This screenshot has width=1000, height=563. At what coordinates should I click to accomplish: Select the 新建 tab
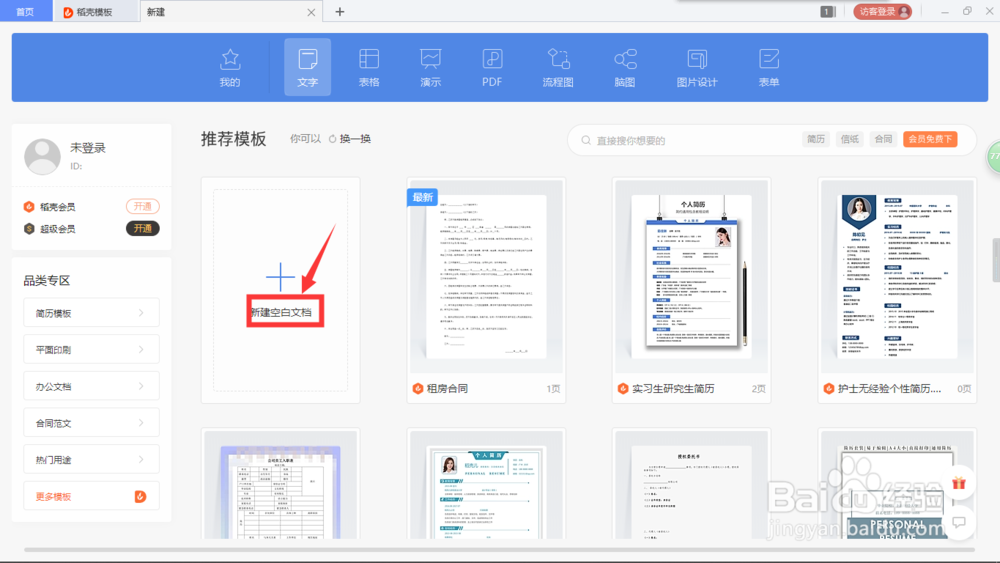click(231, 11)
